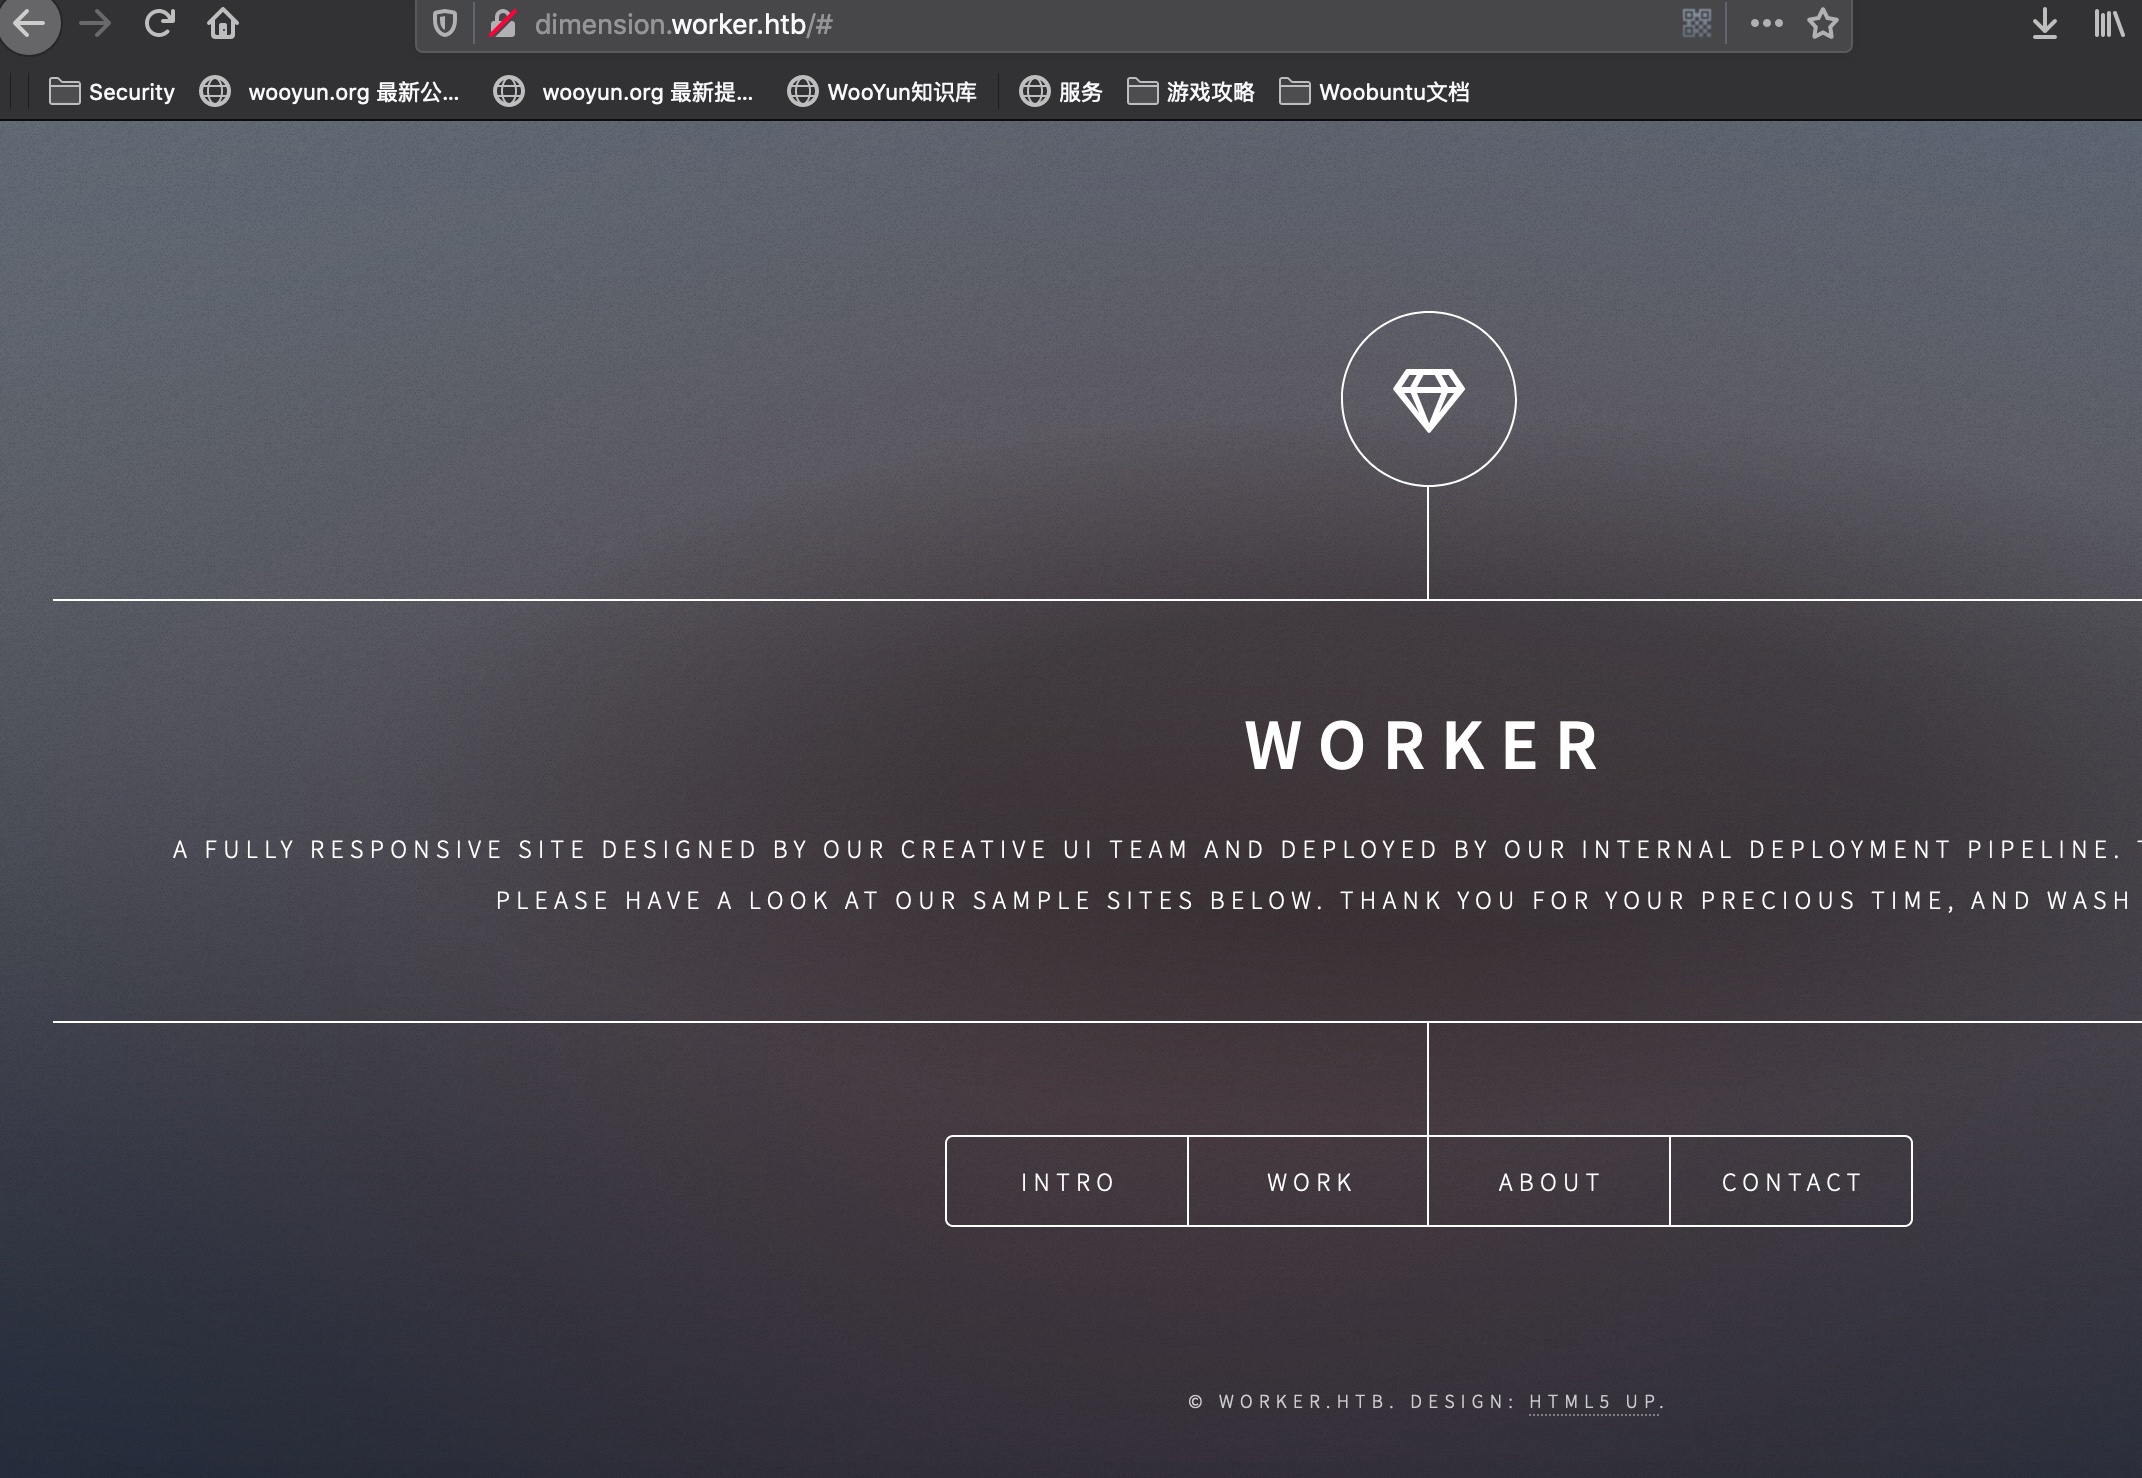Bookmark this page with star icon
2142x1478 pixels.
click(x=1822, y=23)
